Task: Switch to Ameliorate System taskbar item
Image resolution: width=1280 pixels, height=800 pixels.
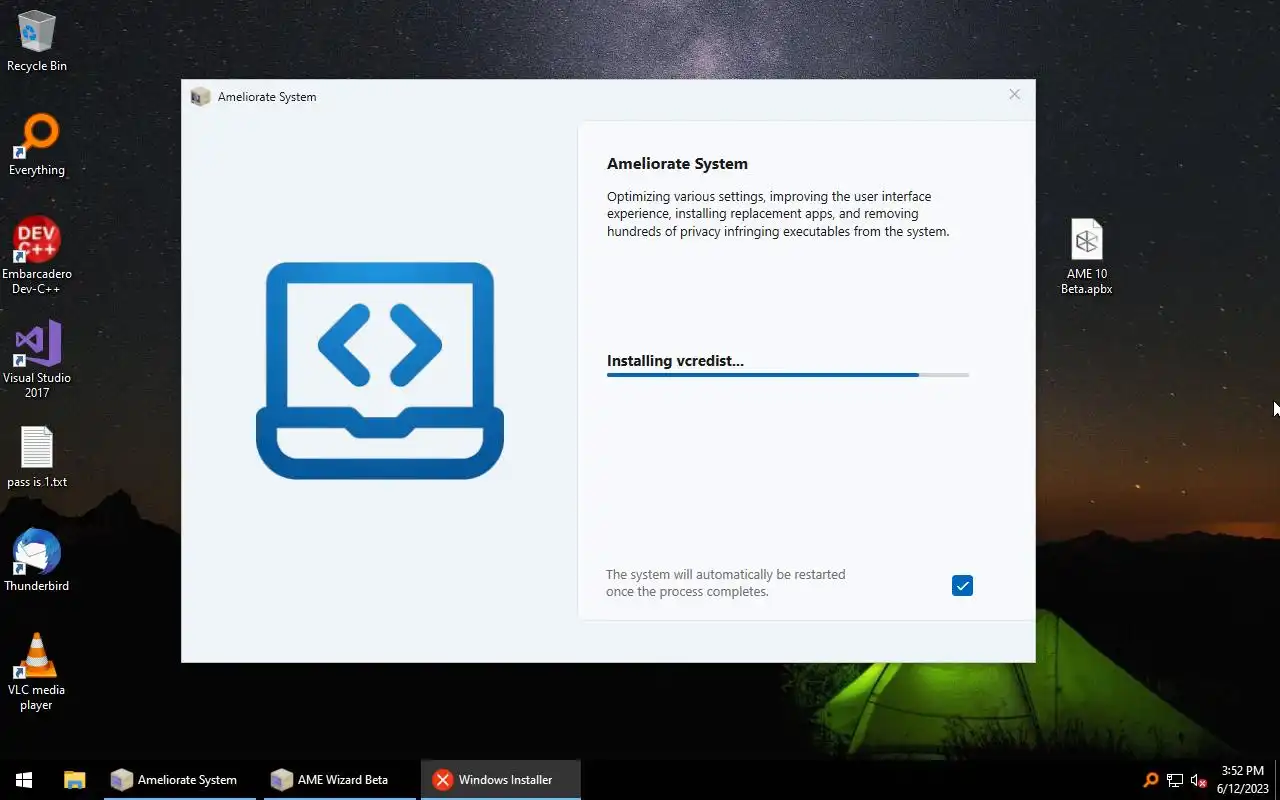Action: pos(180,780)
